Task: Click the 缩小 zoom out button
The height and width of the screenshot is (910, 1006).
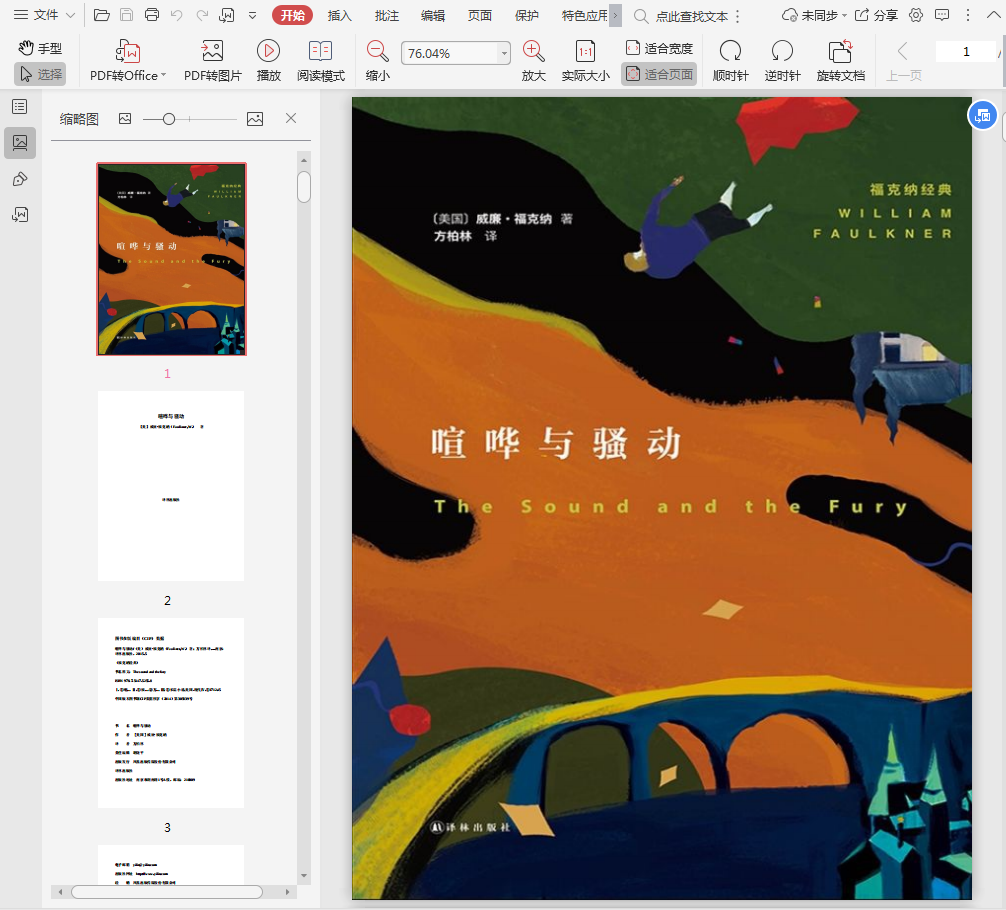Action: (377, 61)
